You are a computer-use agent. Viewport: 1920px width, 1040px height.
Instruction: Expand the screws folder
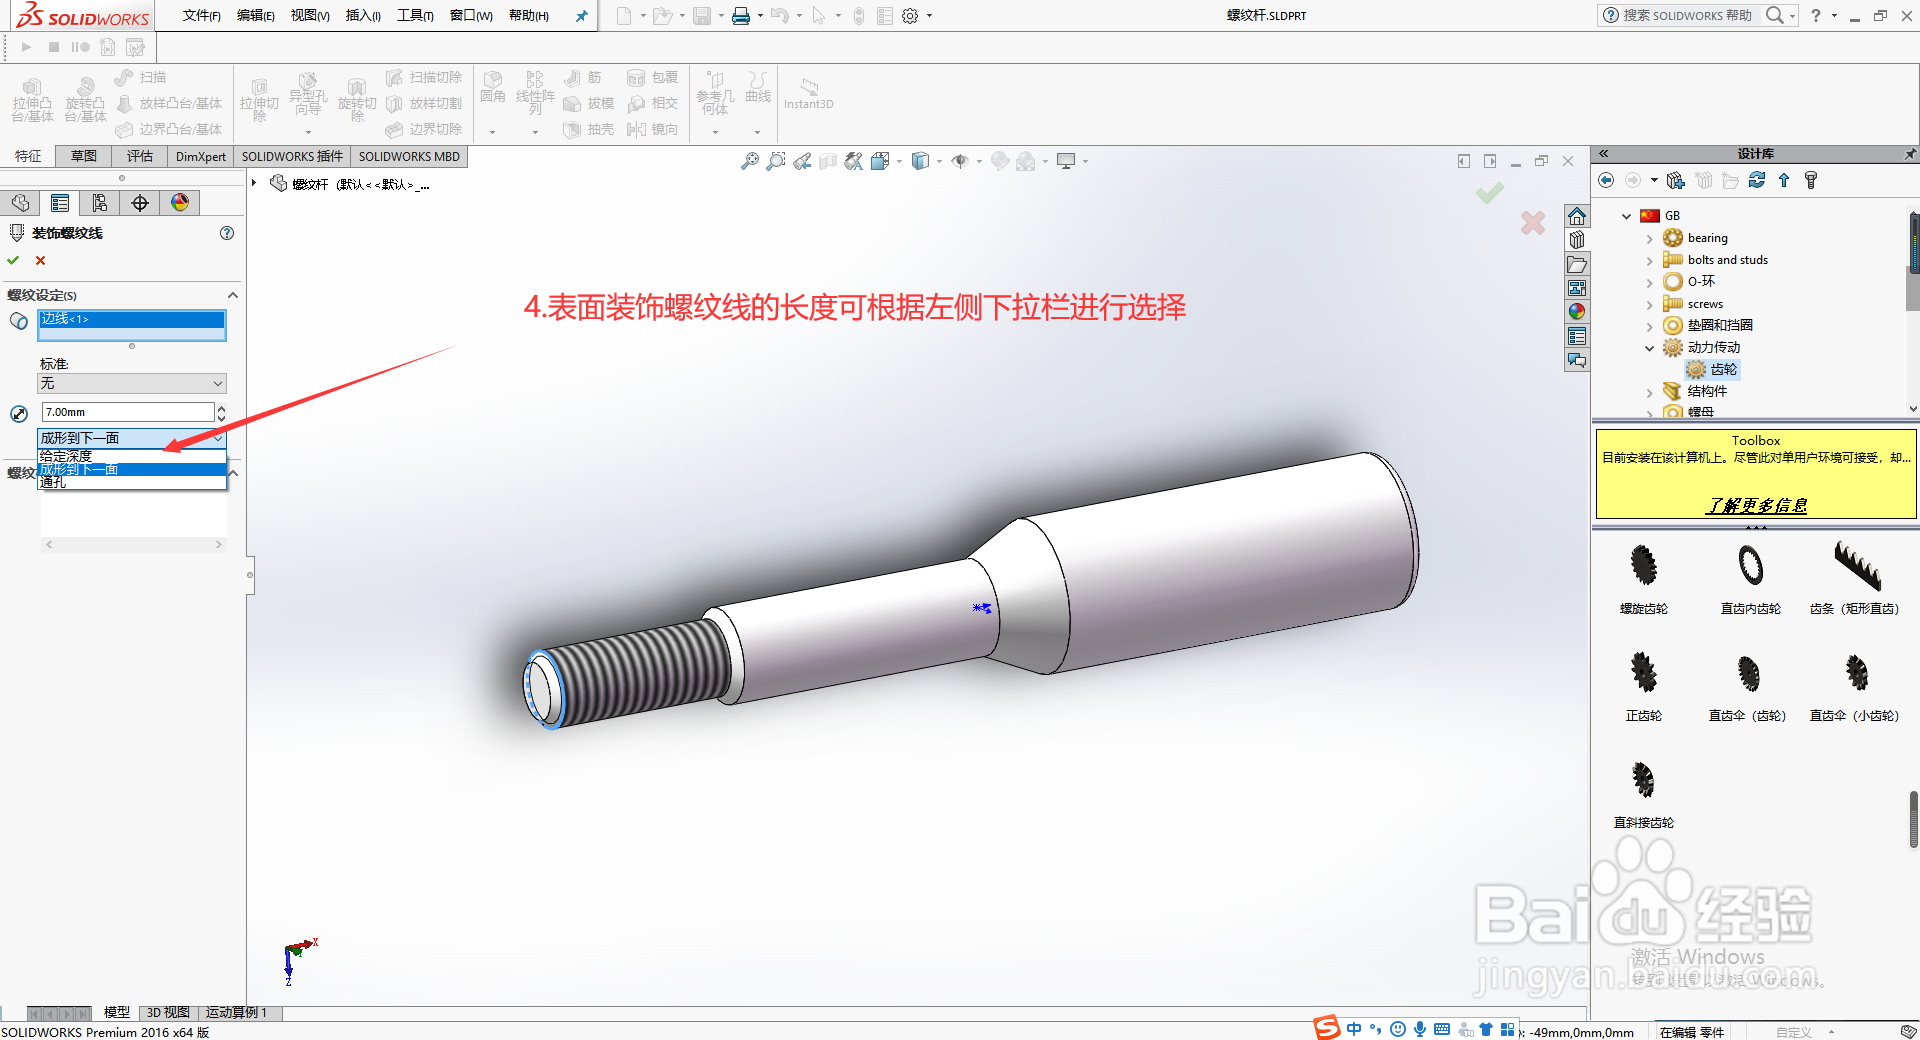pyautogui.click(x=1650, y=305)
